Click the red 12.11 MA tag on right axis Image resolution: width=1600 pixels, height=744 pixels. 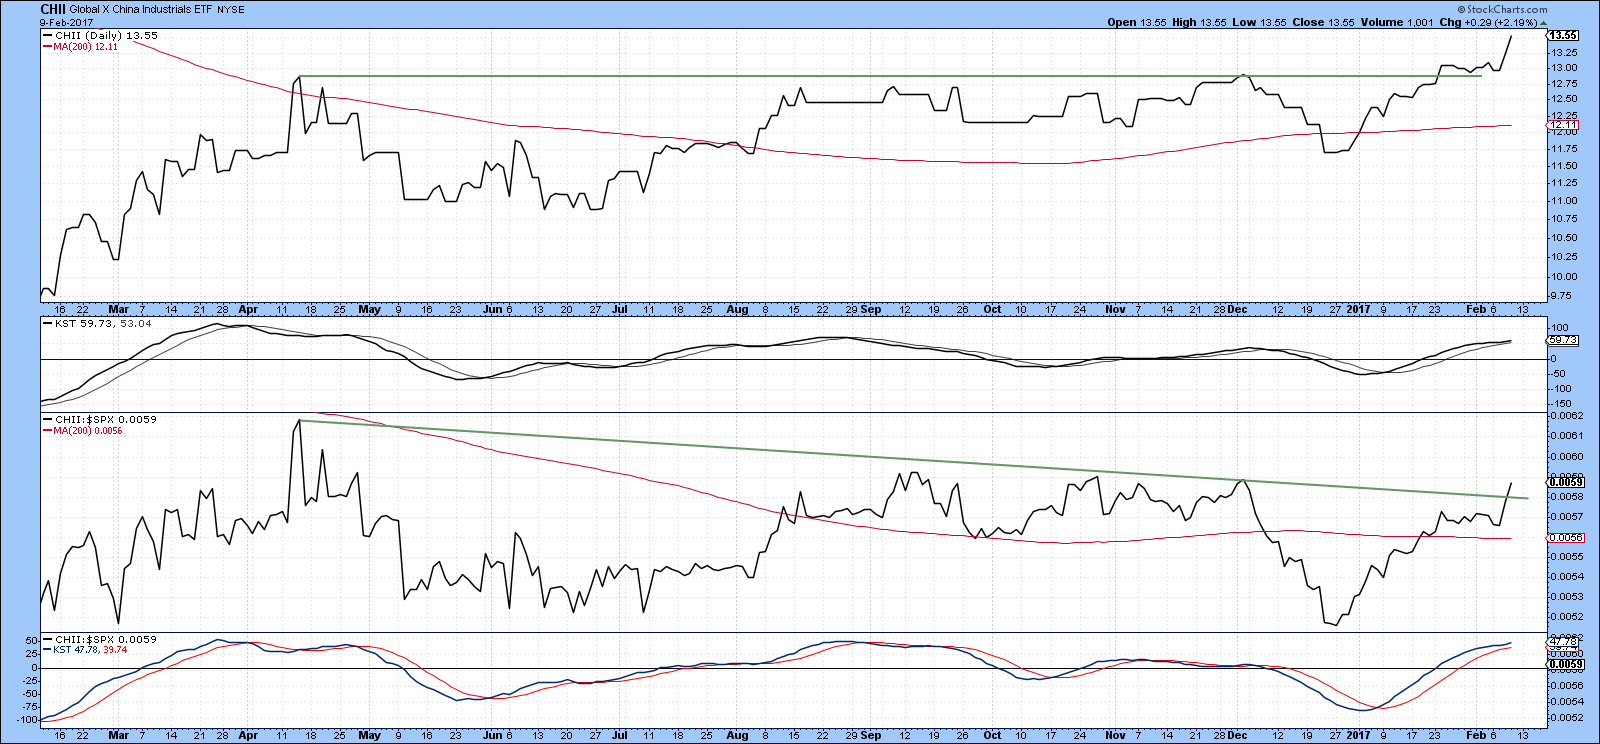[1562, 125]
